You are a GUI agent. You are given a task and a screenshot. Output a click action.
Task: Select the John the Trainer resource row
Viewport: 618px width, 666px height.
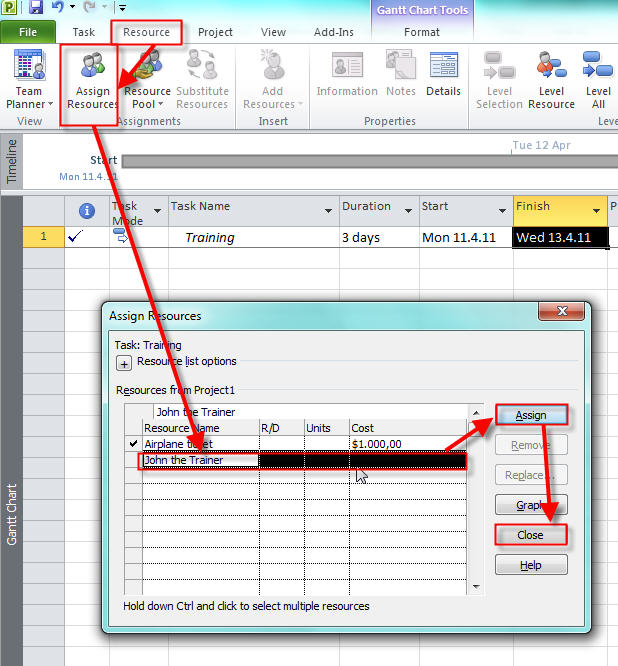click(x=200, y=460)
